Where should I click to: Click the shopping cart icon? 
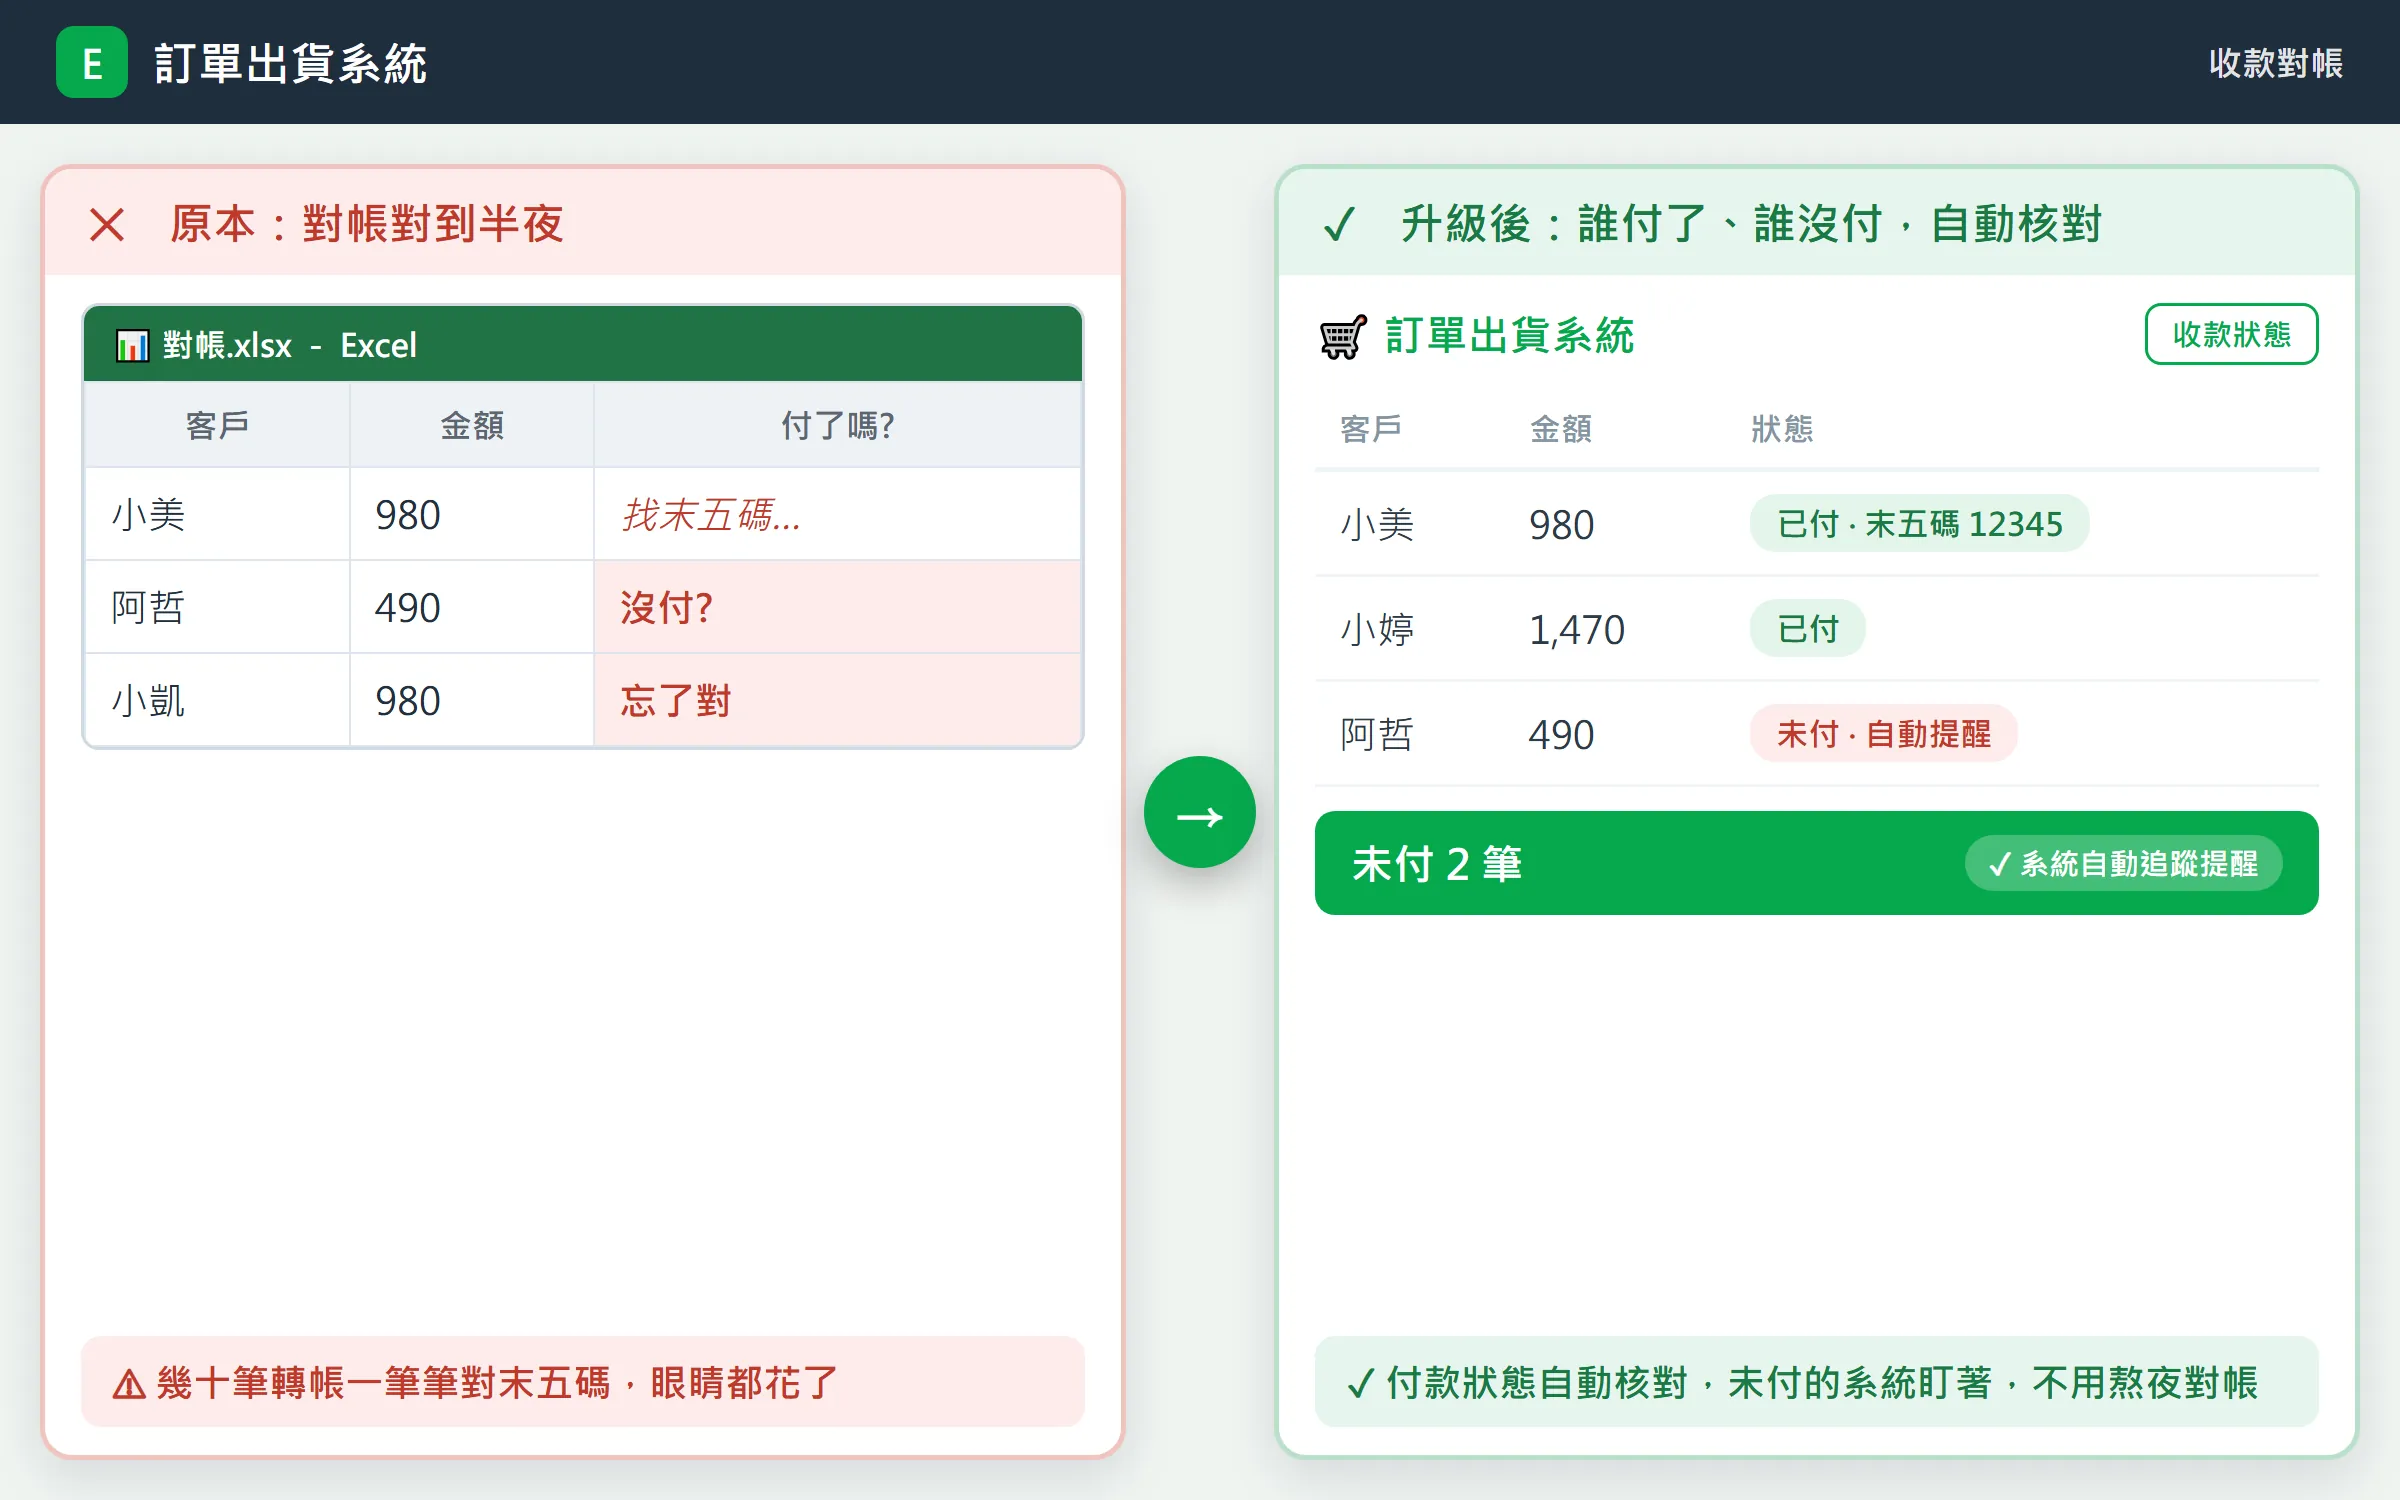(1343, 336)
